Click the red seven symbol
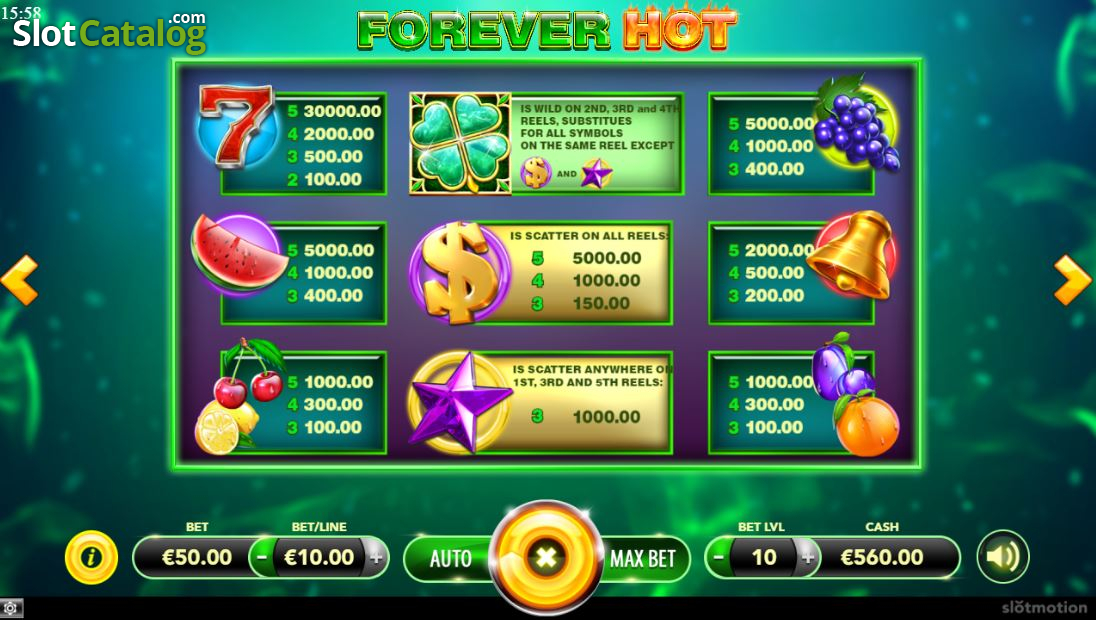The image size is (1096, 620). (236, 126)
